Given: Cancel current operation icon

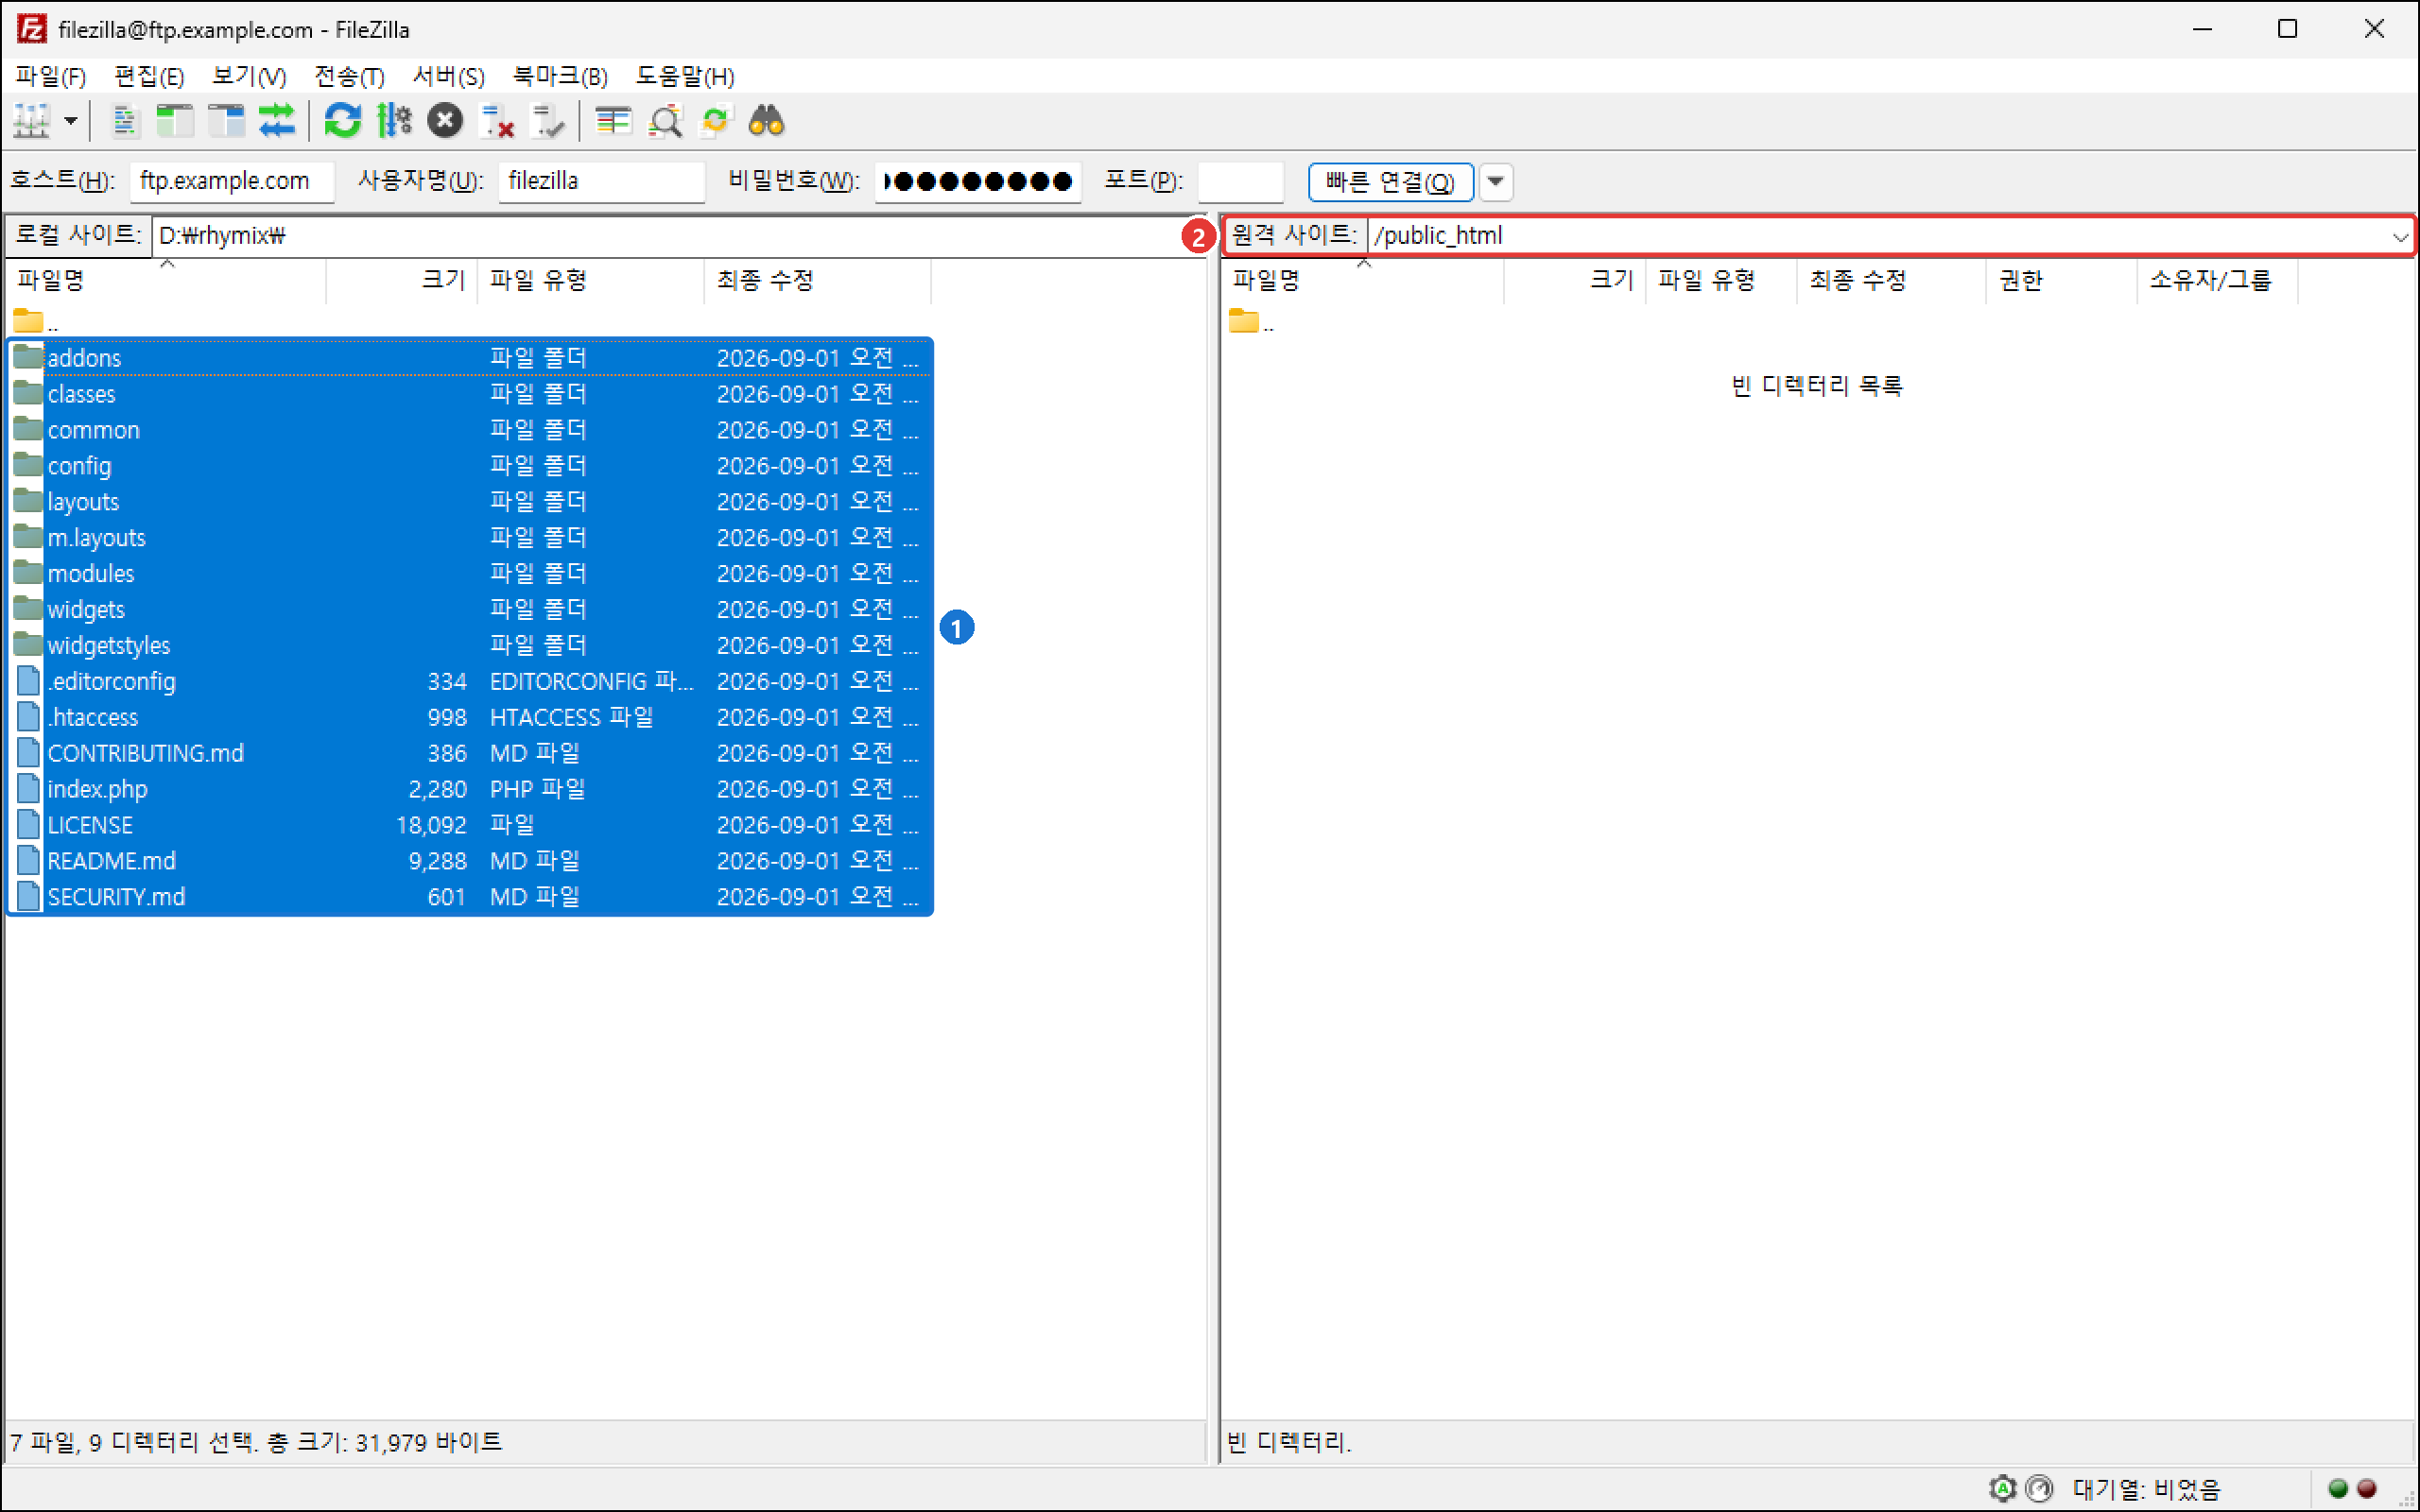Looking at the screenshot, I should pos(445,121).
